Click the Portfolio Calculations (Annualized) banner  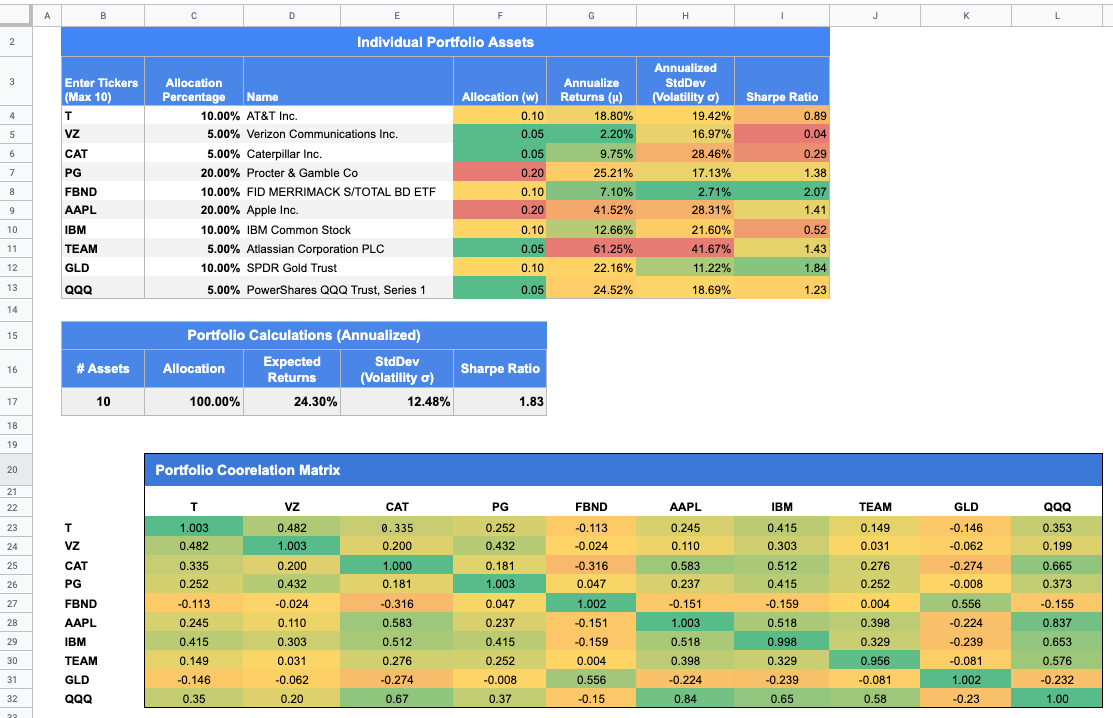tap(304, 335)
